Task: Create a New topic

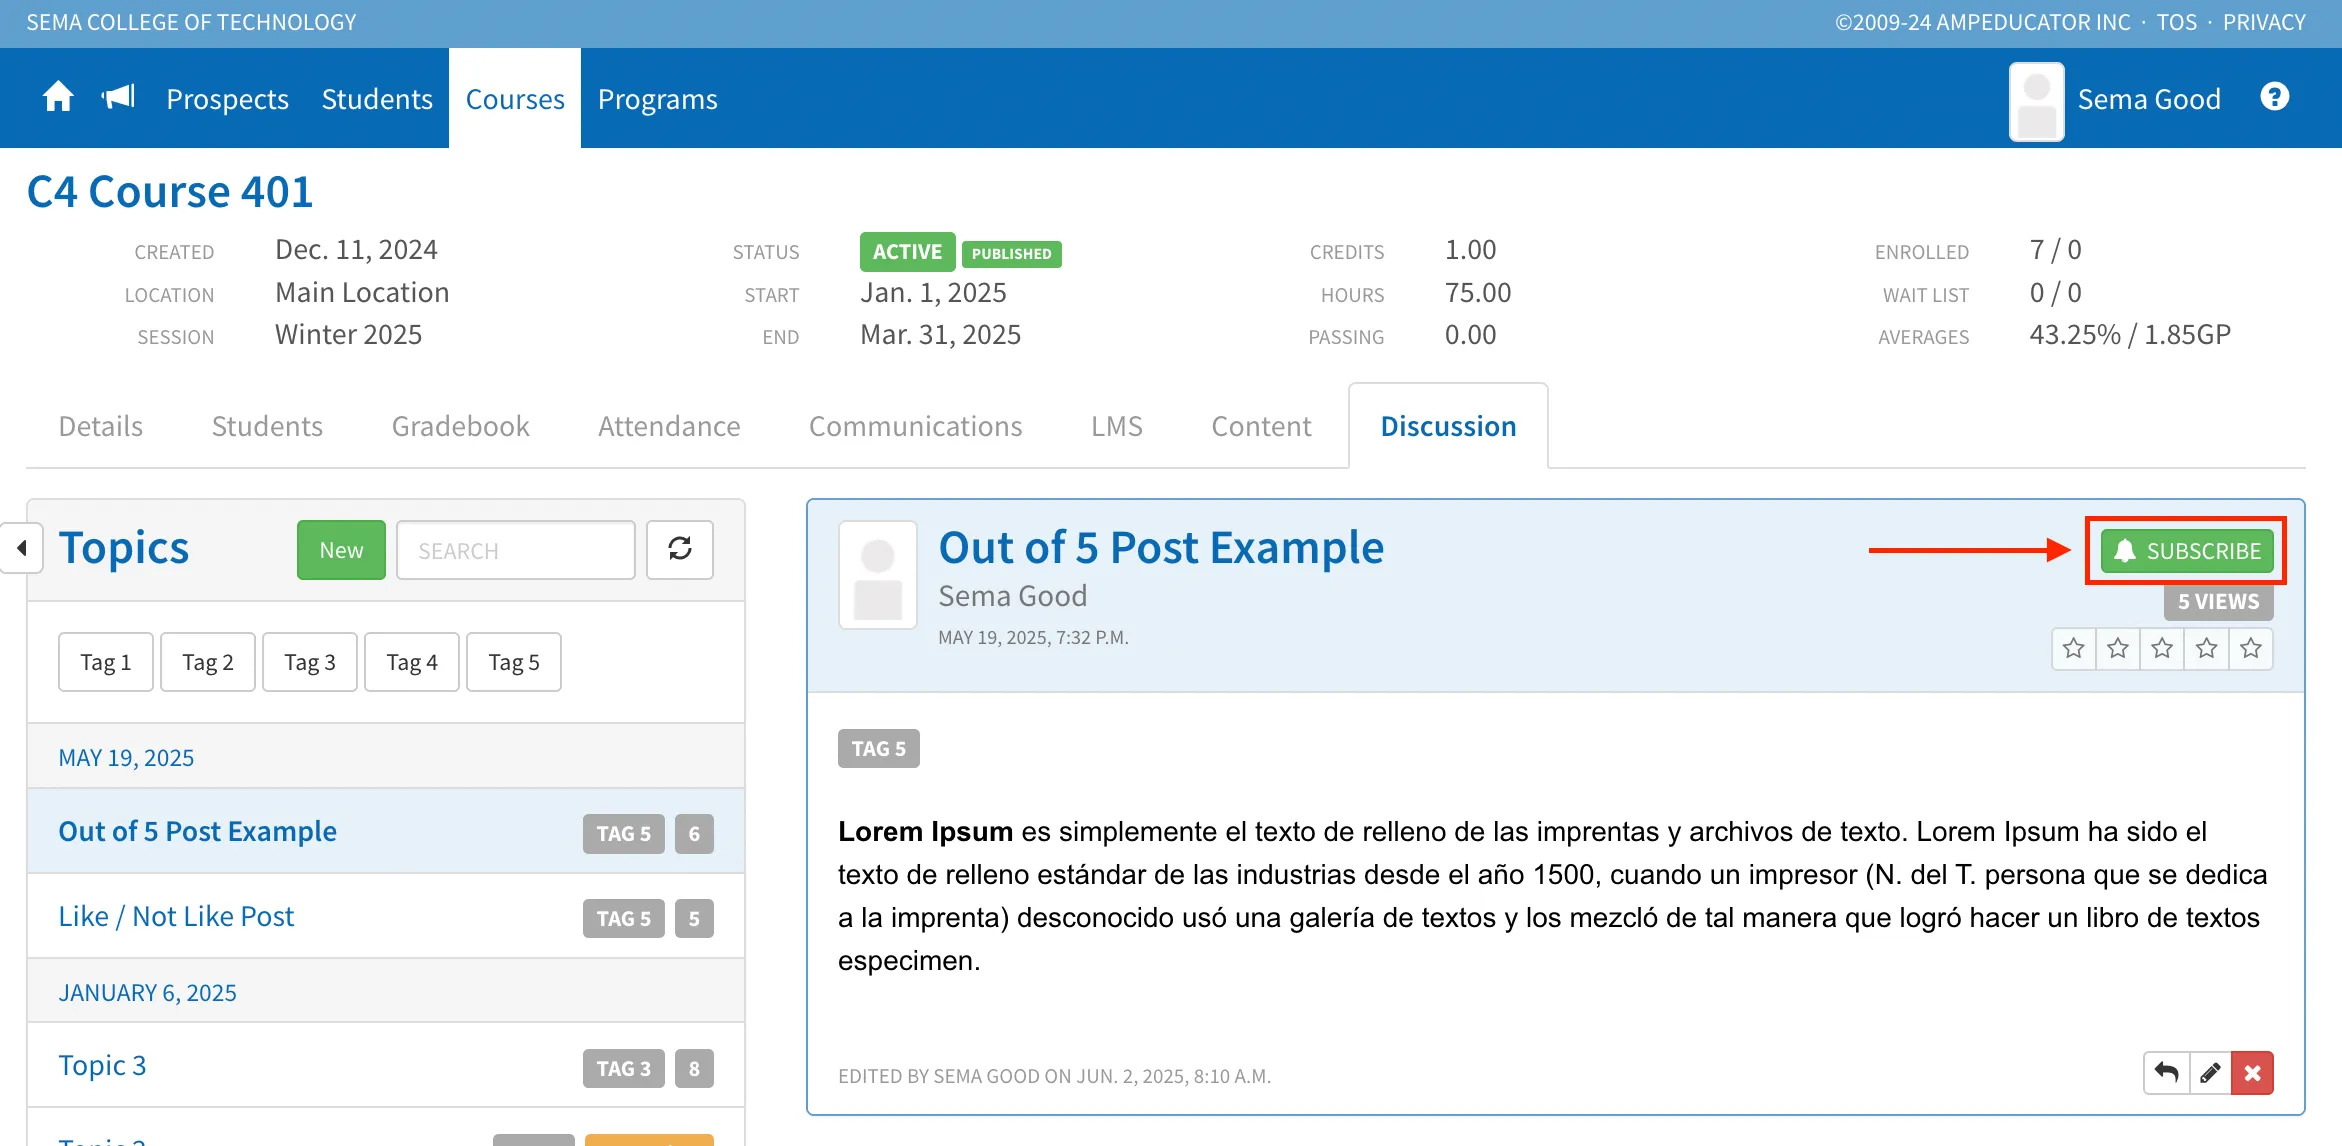Action: click(x=341, y=550)
